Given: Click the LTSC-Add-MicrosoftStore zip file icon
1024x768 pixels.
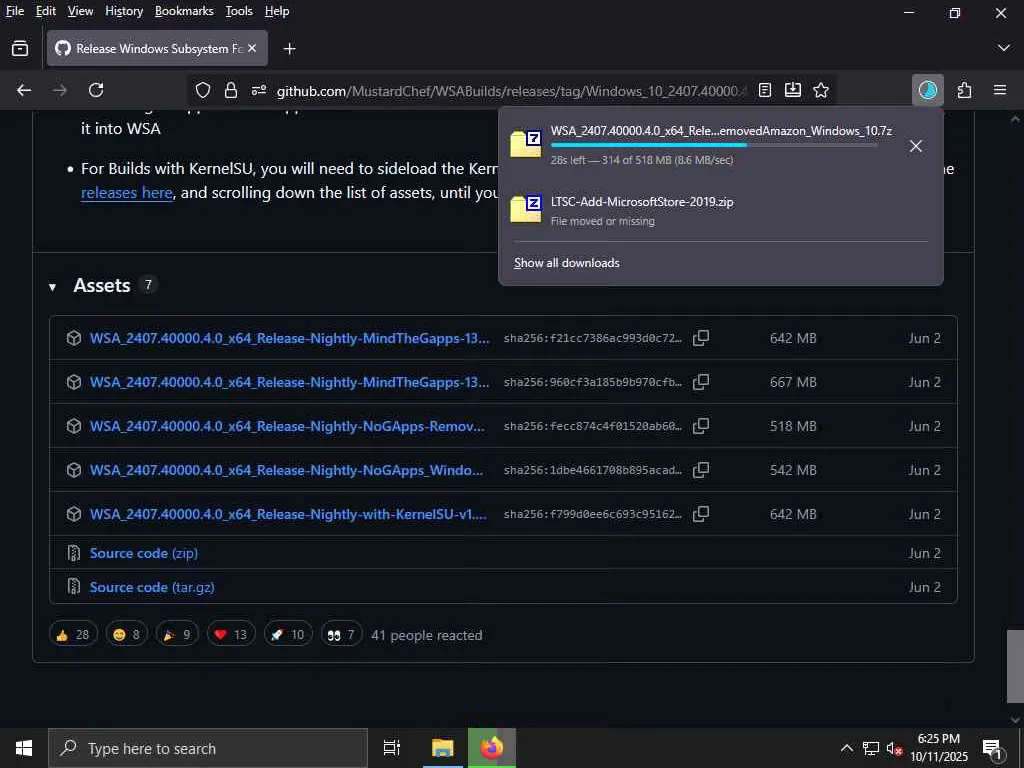Looking at the screenshot, I should tap(526, 209).
